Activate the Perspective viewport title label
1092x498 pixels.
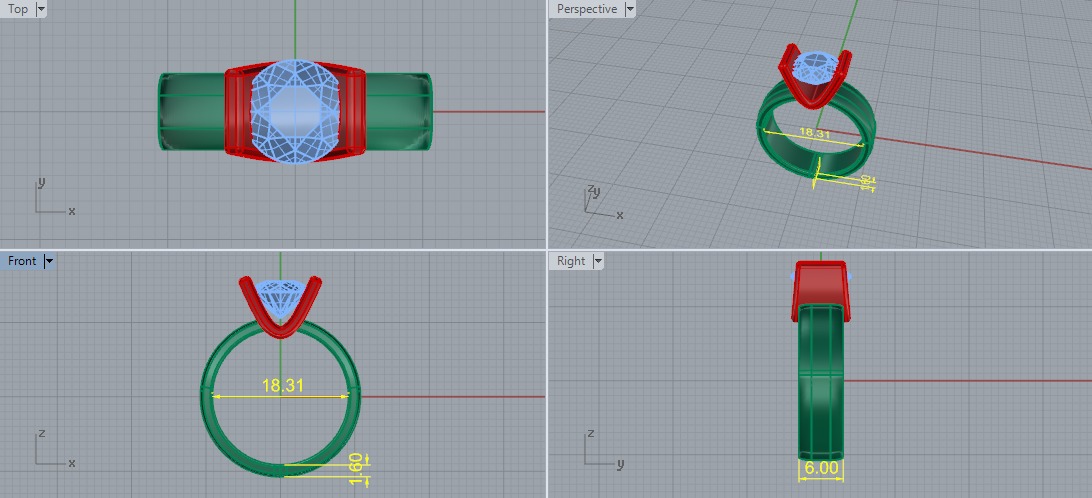point(586,9)
